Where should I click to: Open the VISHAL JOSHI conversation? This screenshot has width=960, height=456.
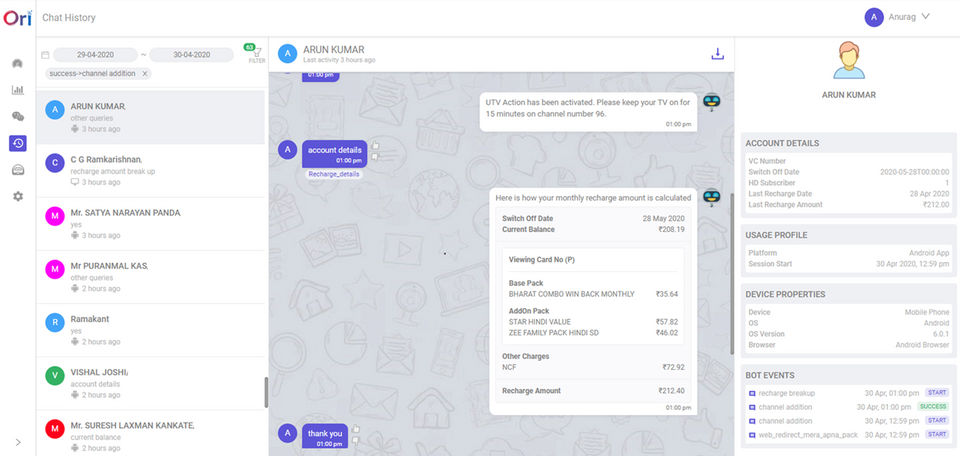pos(151,383)
